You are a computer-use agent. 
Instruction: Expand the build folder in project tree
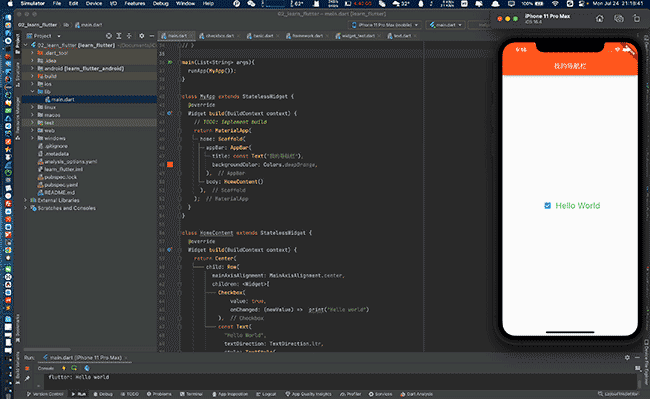pyautogui.click(x=32, y=76)
